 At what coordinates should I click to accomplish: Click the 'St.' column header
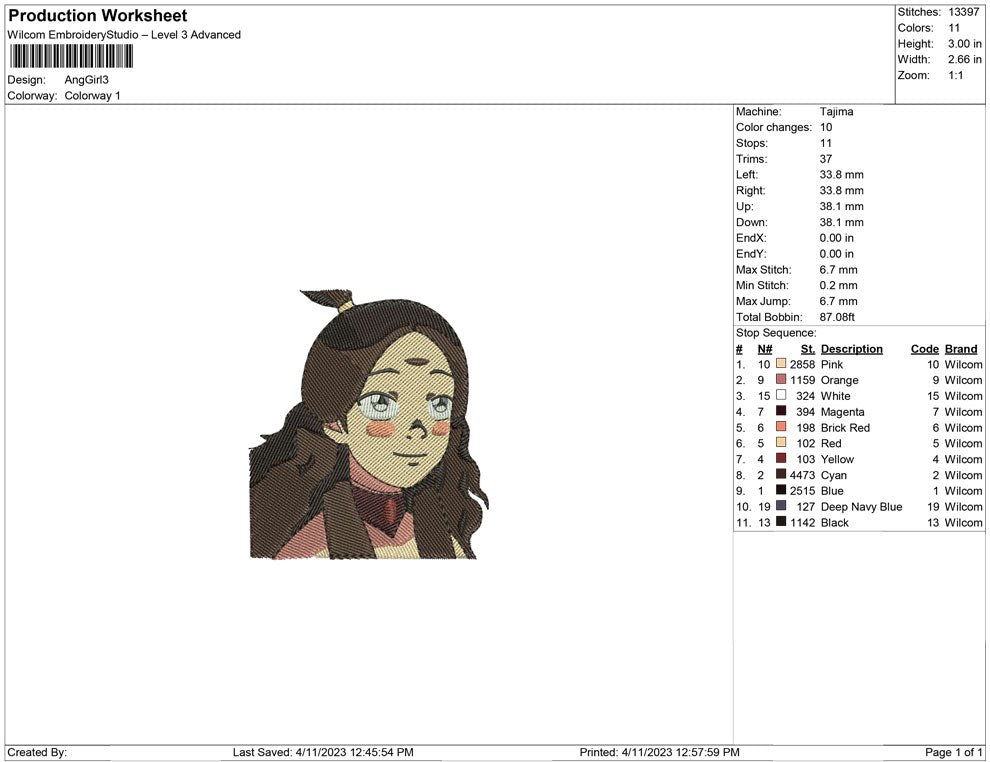point(808,349)
